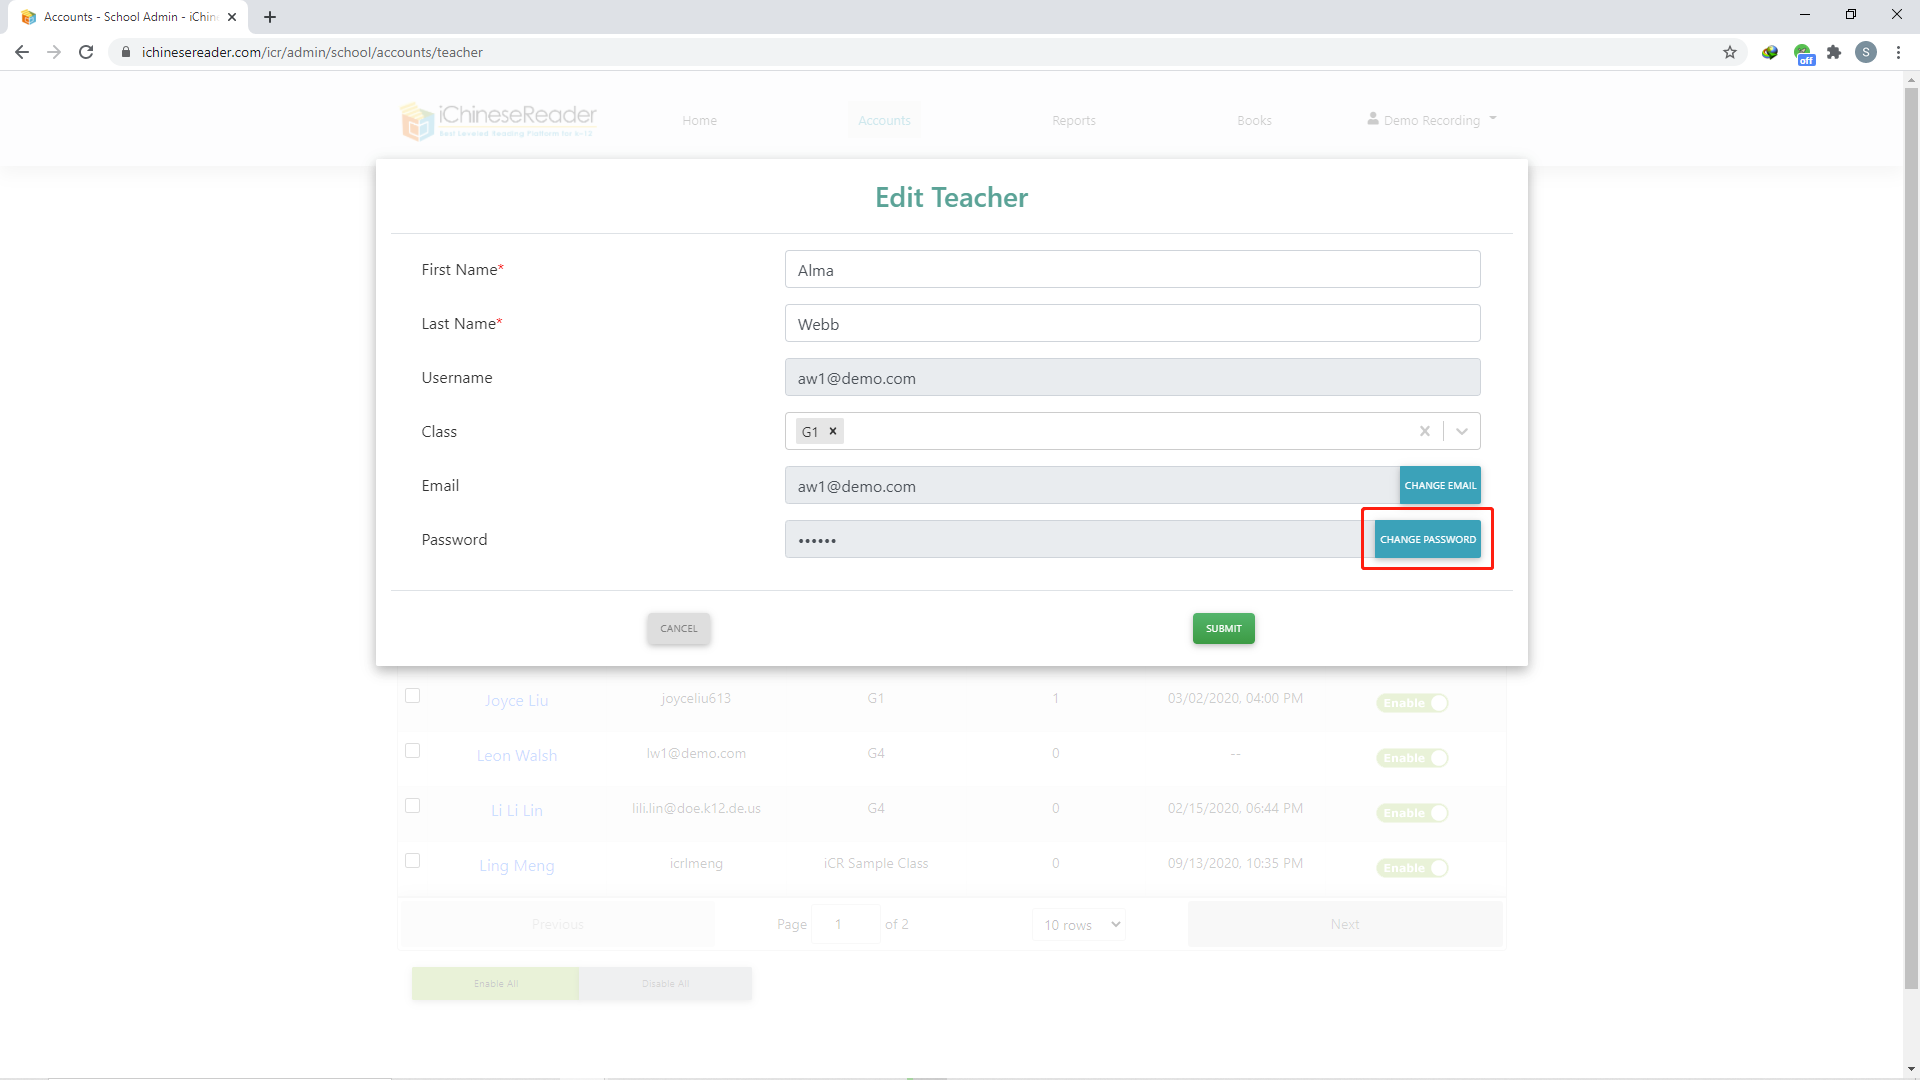Click the date 09/13/2020, 10:35 PM
Screen dimensions: 1920x1080
tap(1235, 863)
